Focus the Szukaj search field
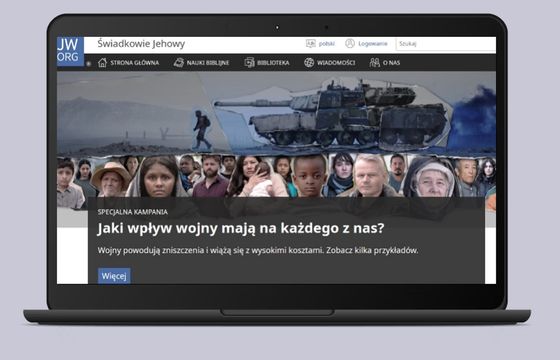Screen dimensions: 560x360 point(446,44)
